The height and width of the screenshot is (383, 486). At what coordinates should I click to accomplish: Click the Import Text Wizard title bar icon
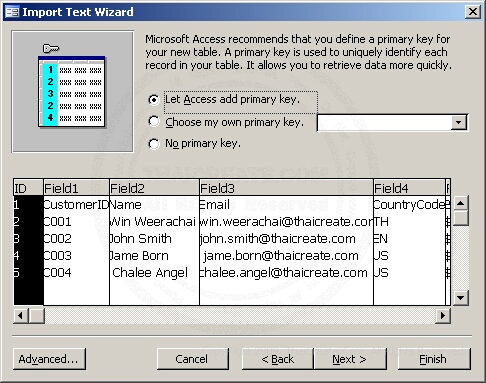pyautogui.click(x=12, y=12)
